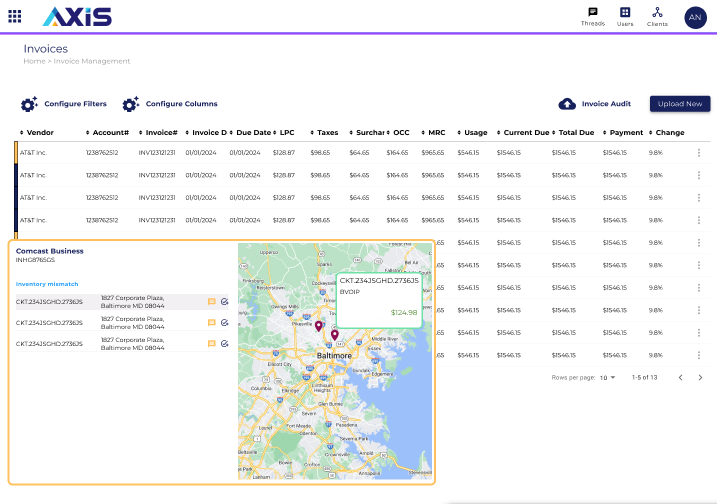The width and height of the screenshot is (717, 504).
Task: Click the check-circle icon in the second circuit row
Action: point(225,323)
